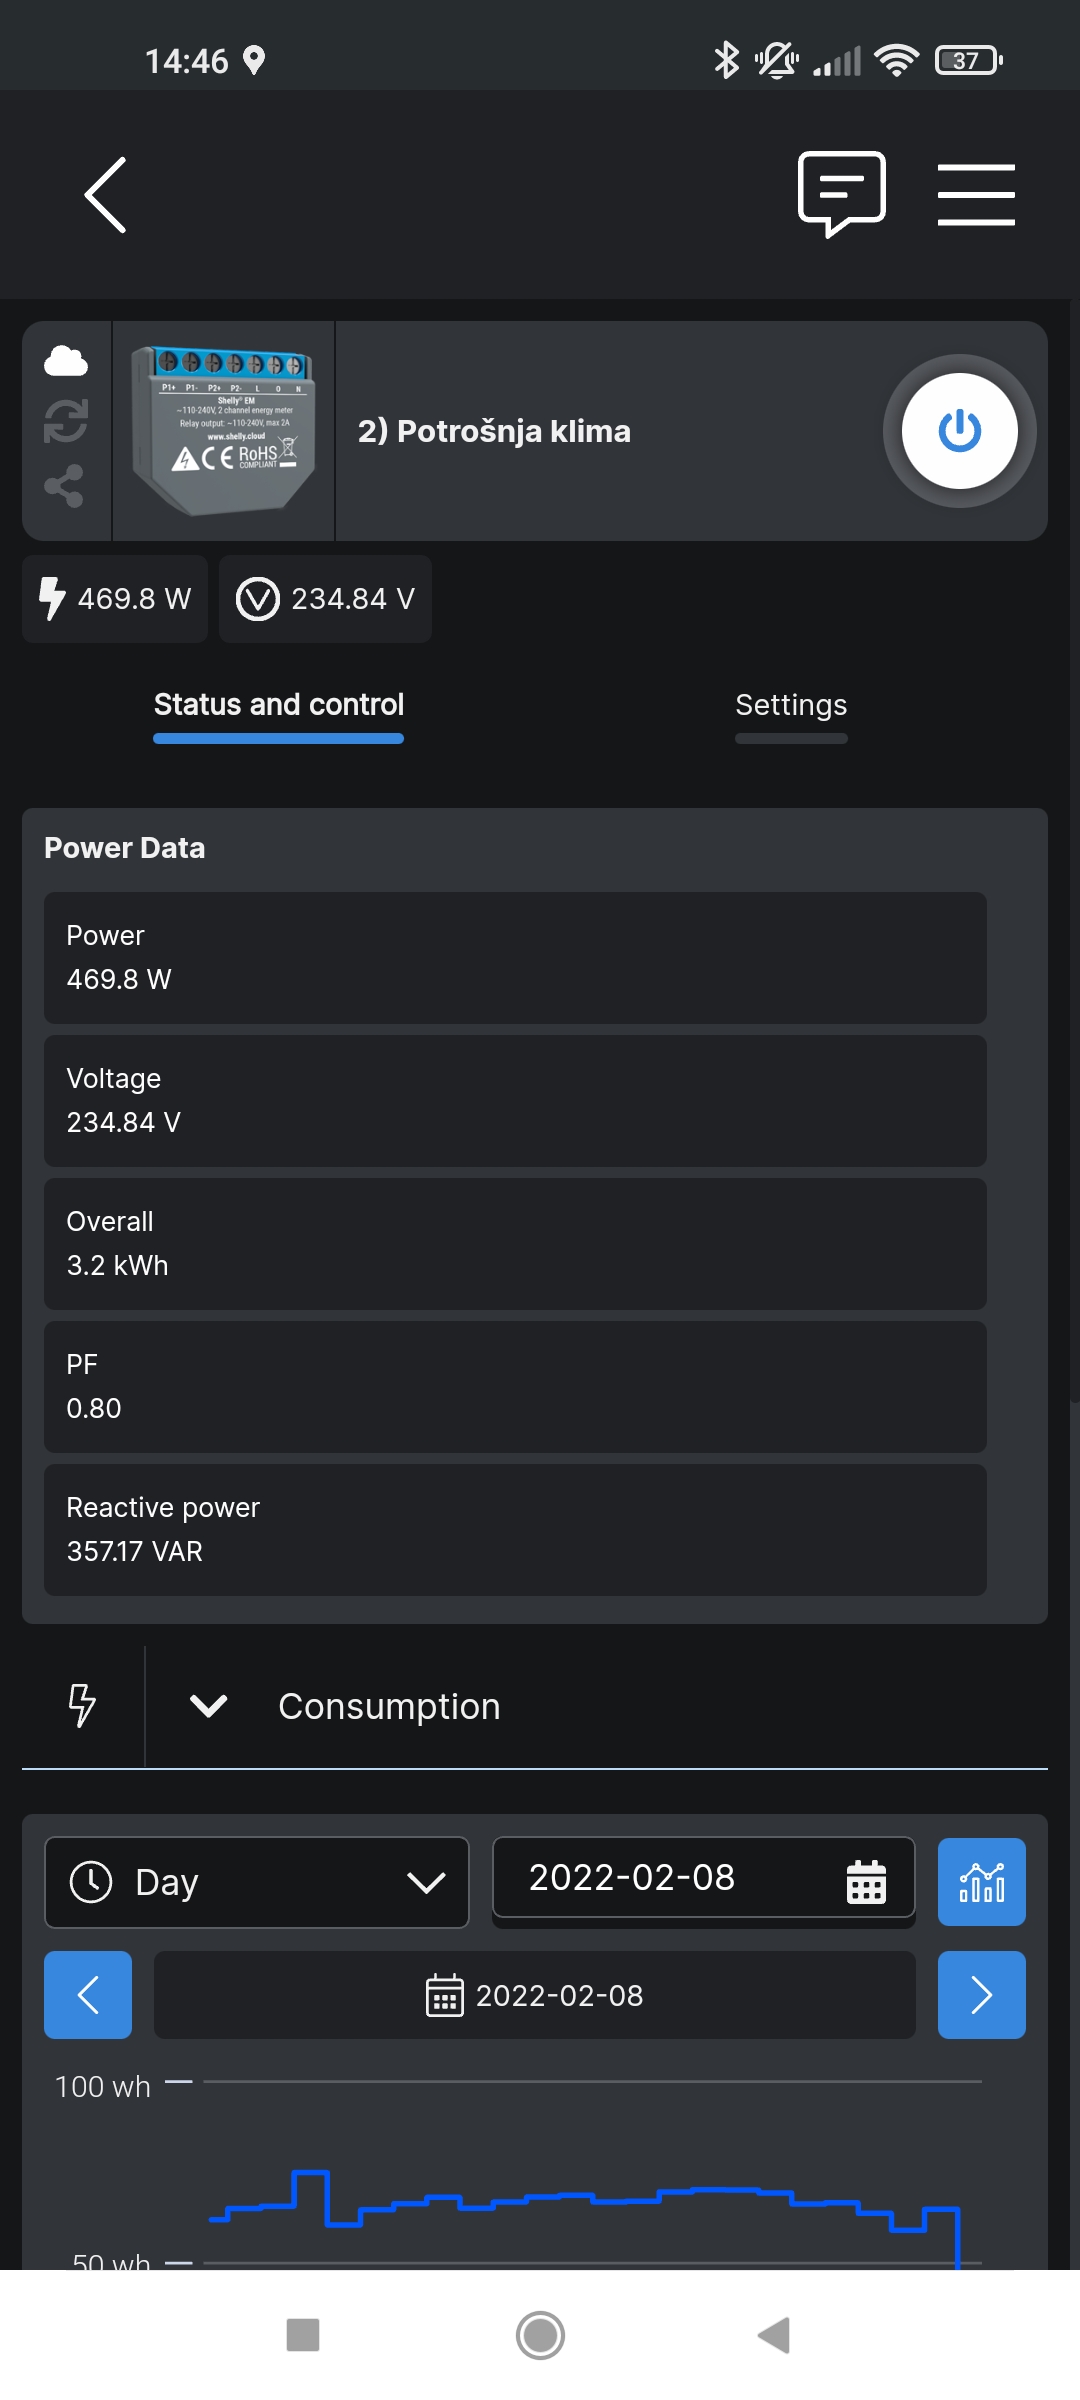
Task: Go to the next day
Action: (981, 1995)
